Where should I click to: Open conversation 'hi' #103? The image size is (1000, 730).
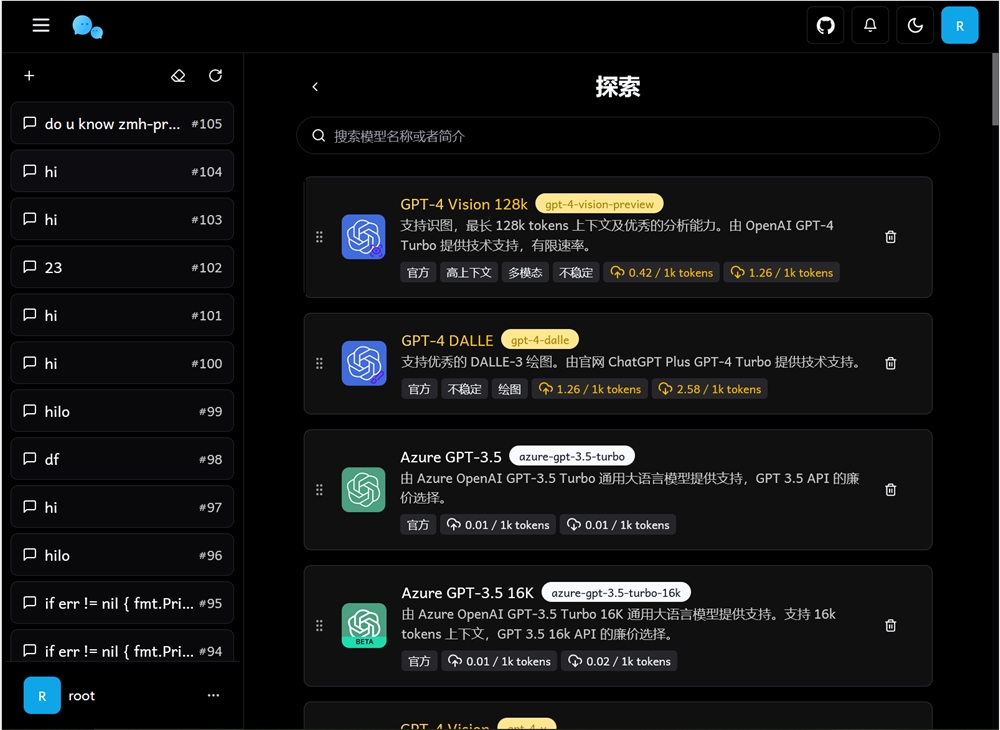coord(122,219)
